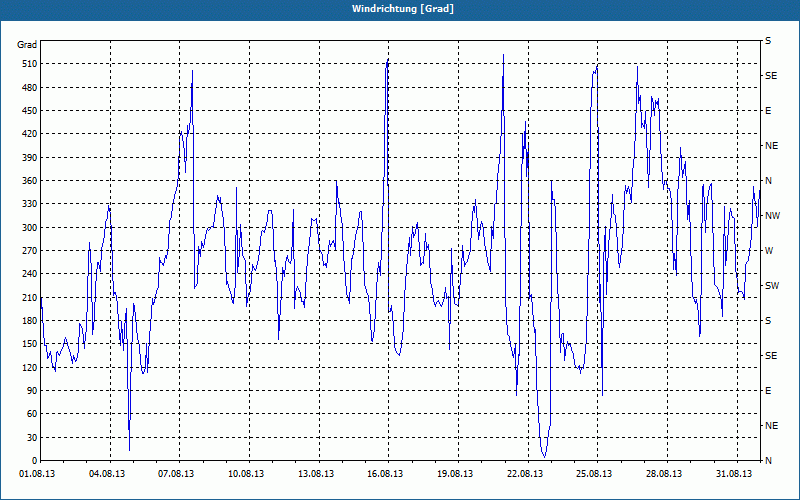Select the "Grad" unit label on the y-axis

27,45
